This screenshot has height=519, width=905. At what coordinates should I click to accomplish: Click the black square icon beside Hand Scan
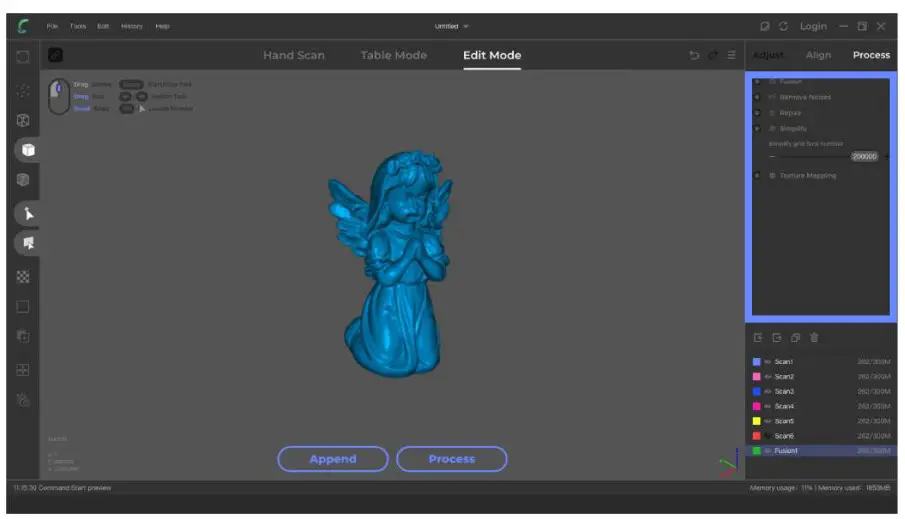click(55, 55)
